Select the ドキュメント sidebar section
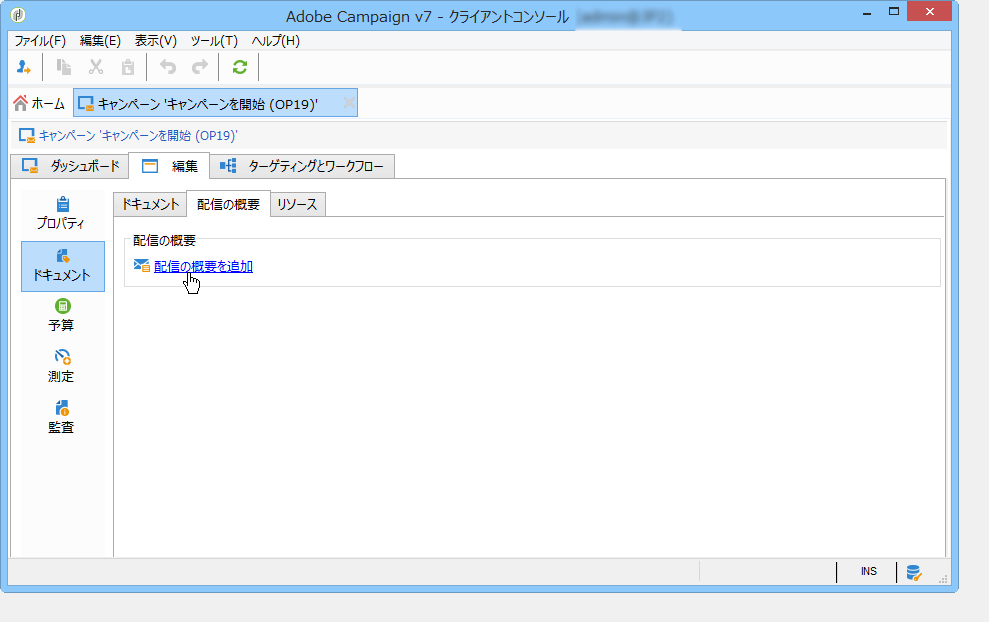 62,266
